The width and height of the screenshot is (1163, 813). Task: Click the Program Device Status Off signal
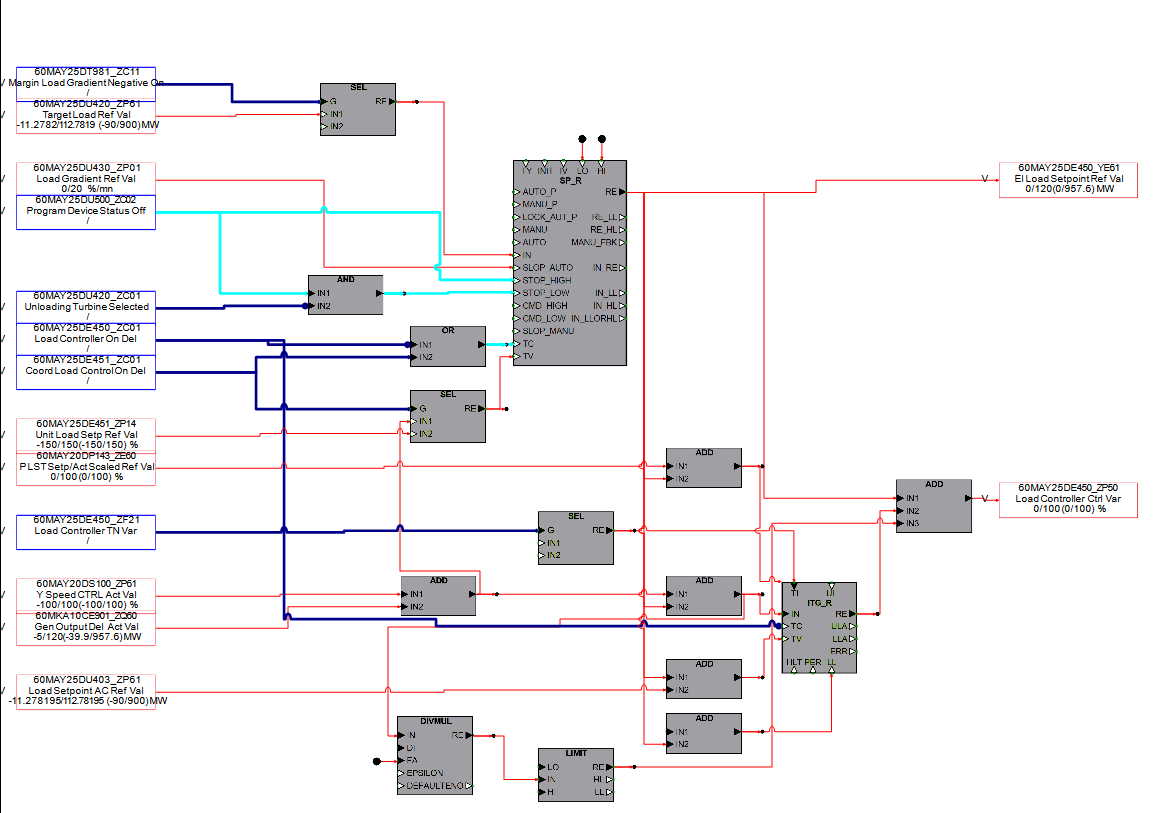[x=86, y=212]
